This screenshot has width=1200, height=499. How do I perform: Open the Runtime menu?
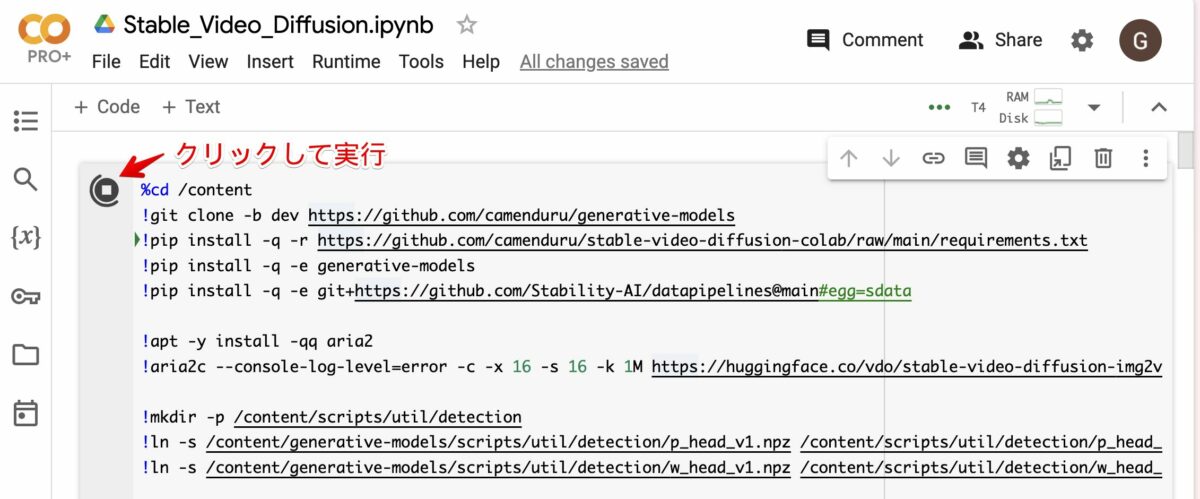(x=346, y=62)
